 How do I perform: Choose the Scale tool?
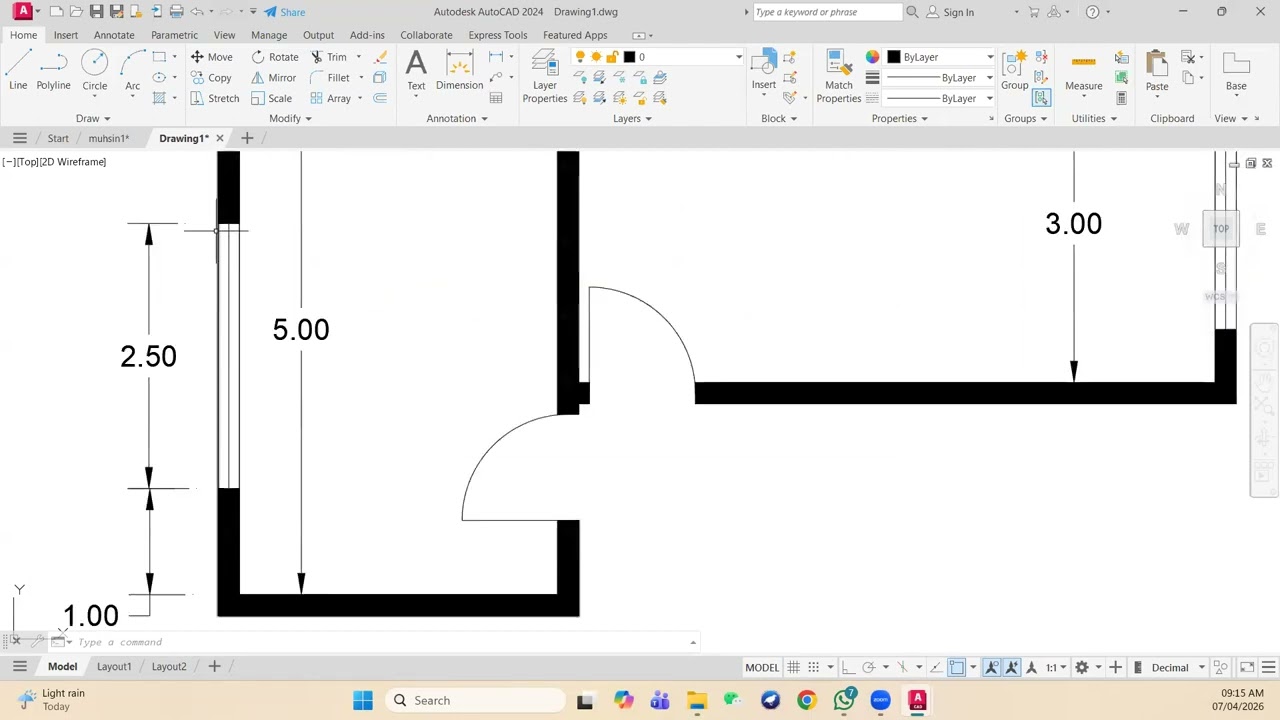[x=272, y=98]
